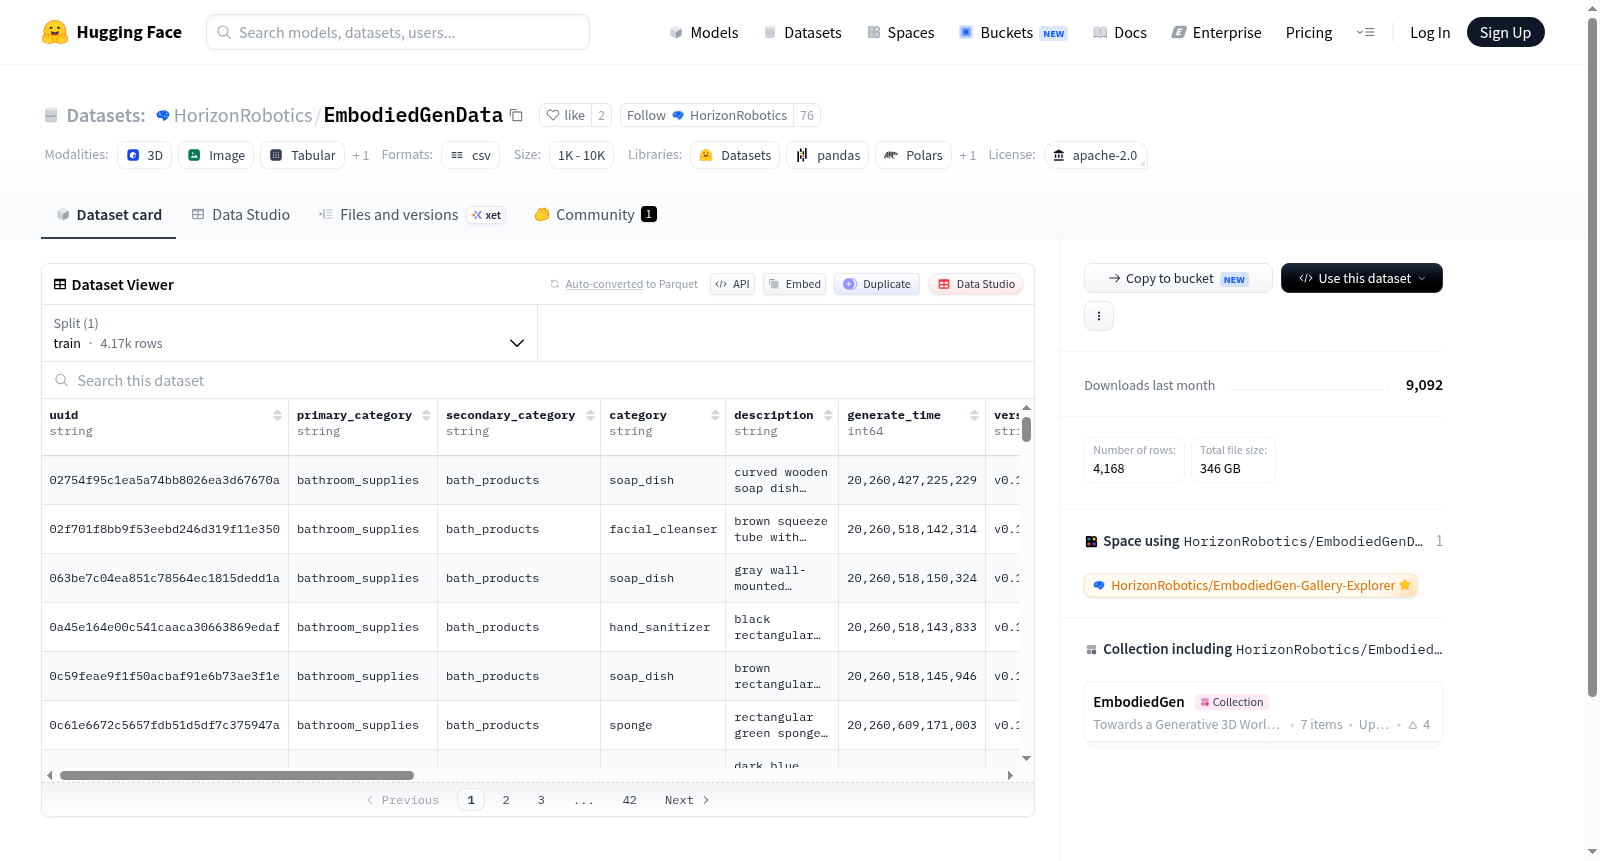Open the Embed option
The width and height of the screenshot is (1600, 861).
pyautogui.click(x=794, y=284)
